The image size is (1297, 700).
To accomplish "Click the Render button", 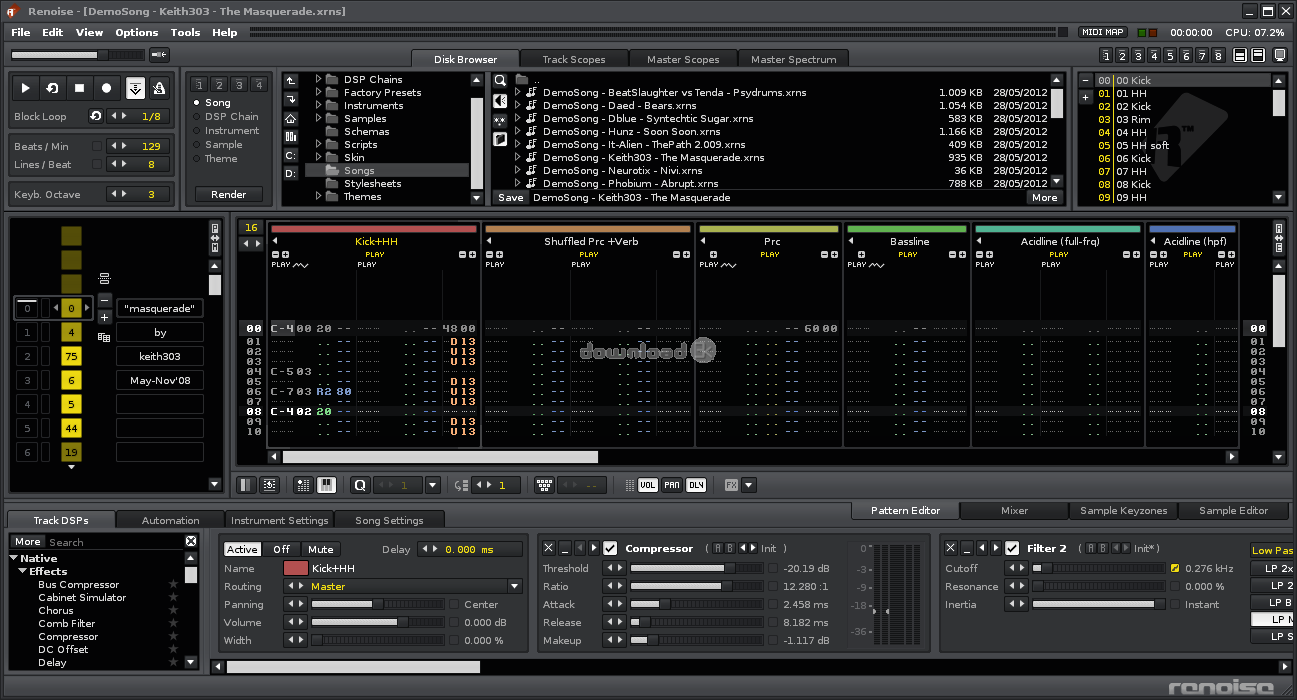I will pos(228,195).
